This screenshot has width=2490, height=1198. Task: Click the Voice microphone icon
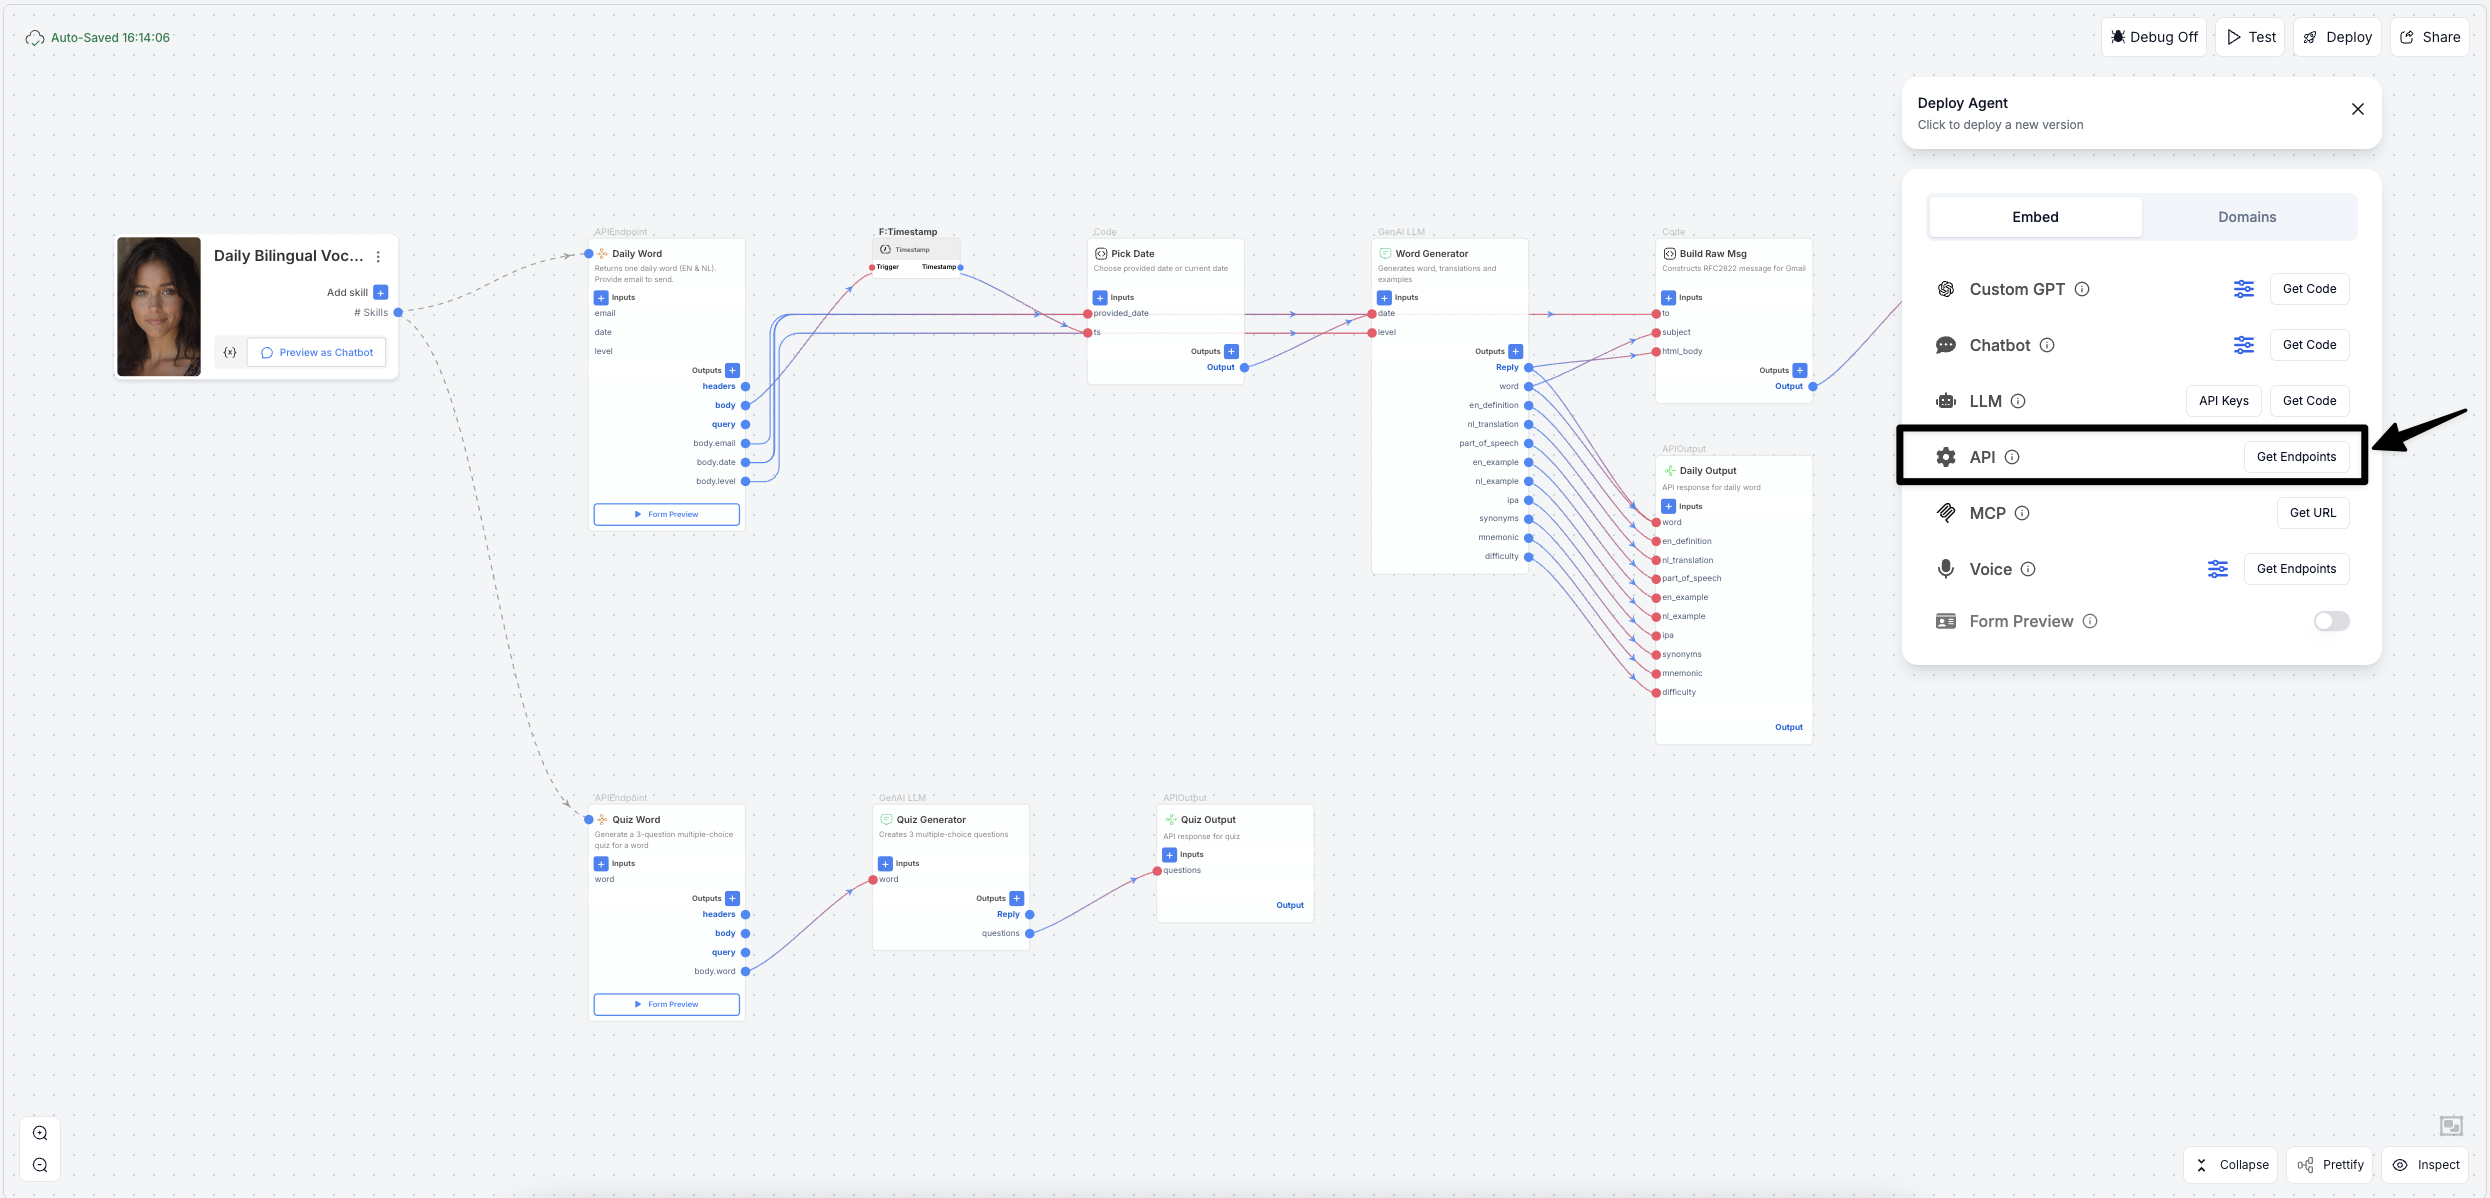(1946, 568)
